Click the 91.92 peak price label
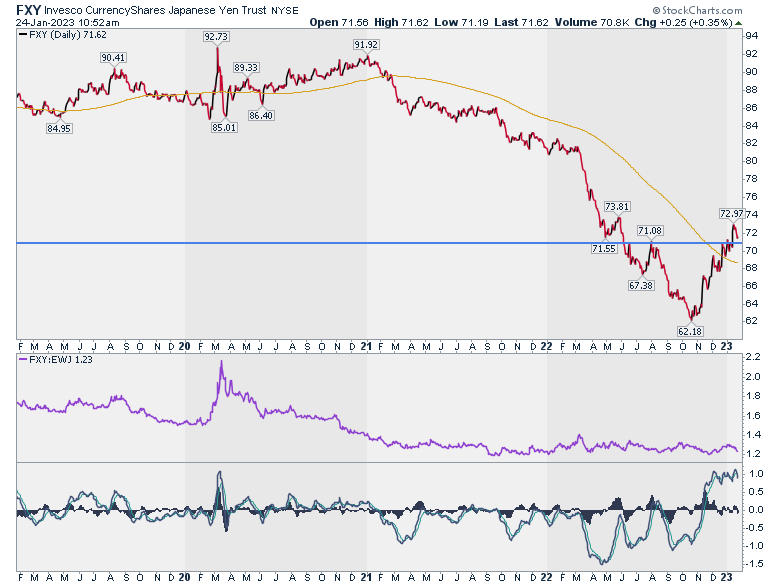Viewport: 780px width, 586px height. point(366,45)
